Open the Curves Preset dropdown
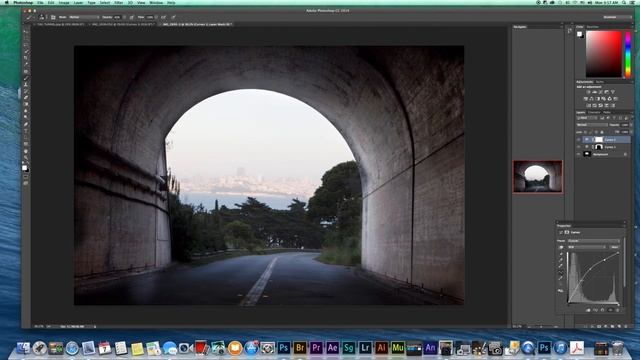Screen dimensions: 640x360 click(593, 241)
